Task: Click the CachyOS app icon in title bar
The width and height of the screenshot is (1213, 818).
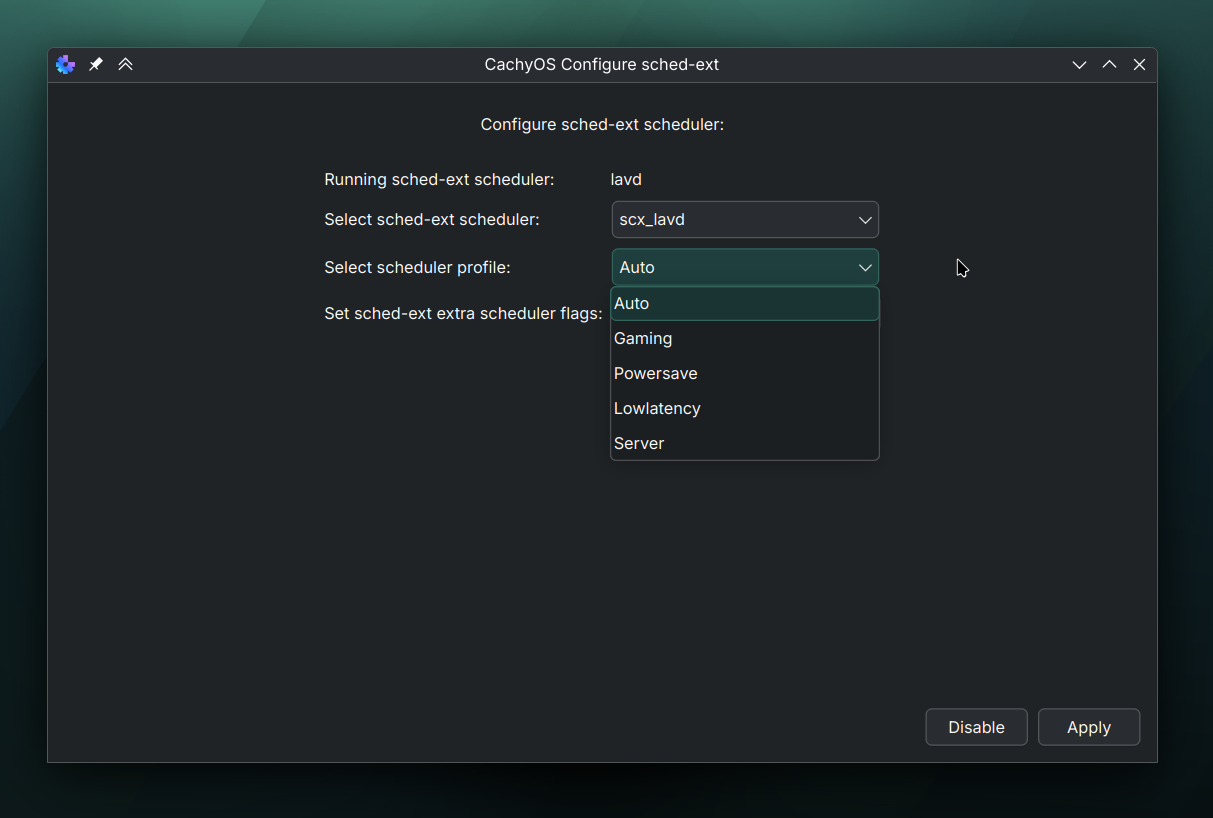Action: 66,65
